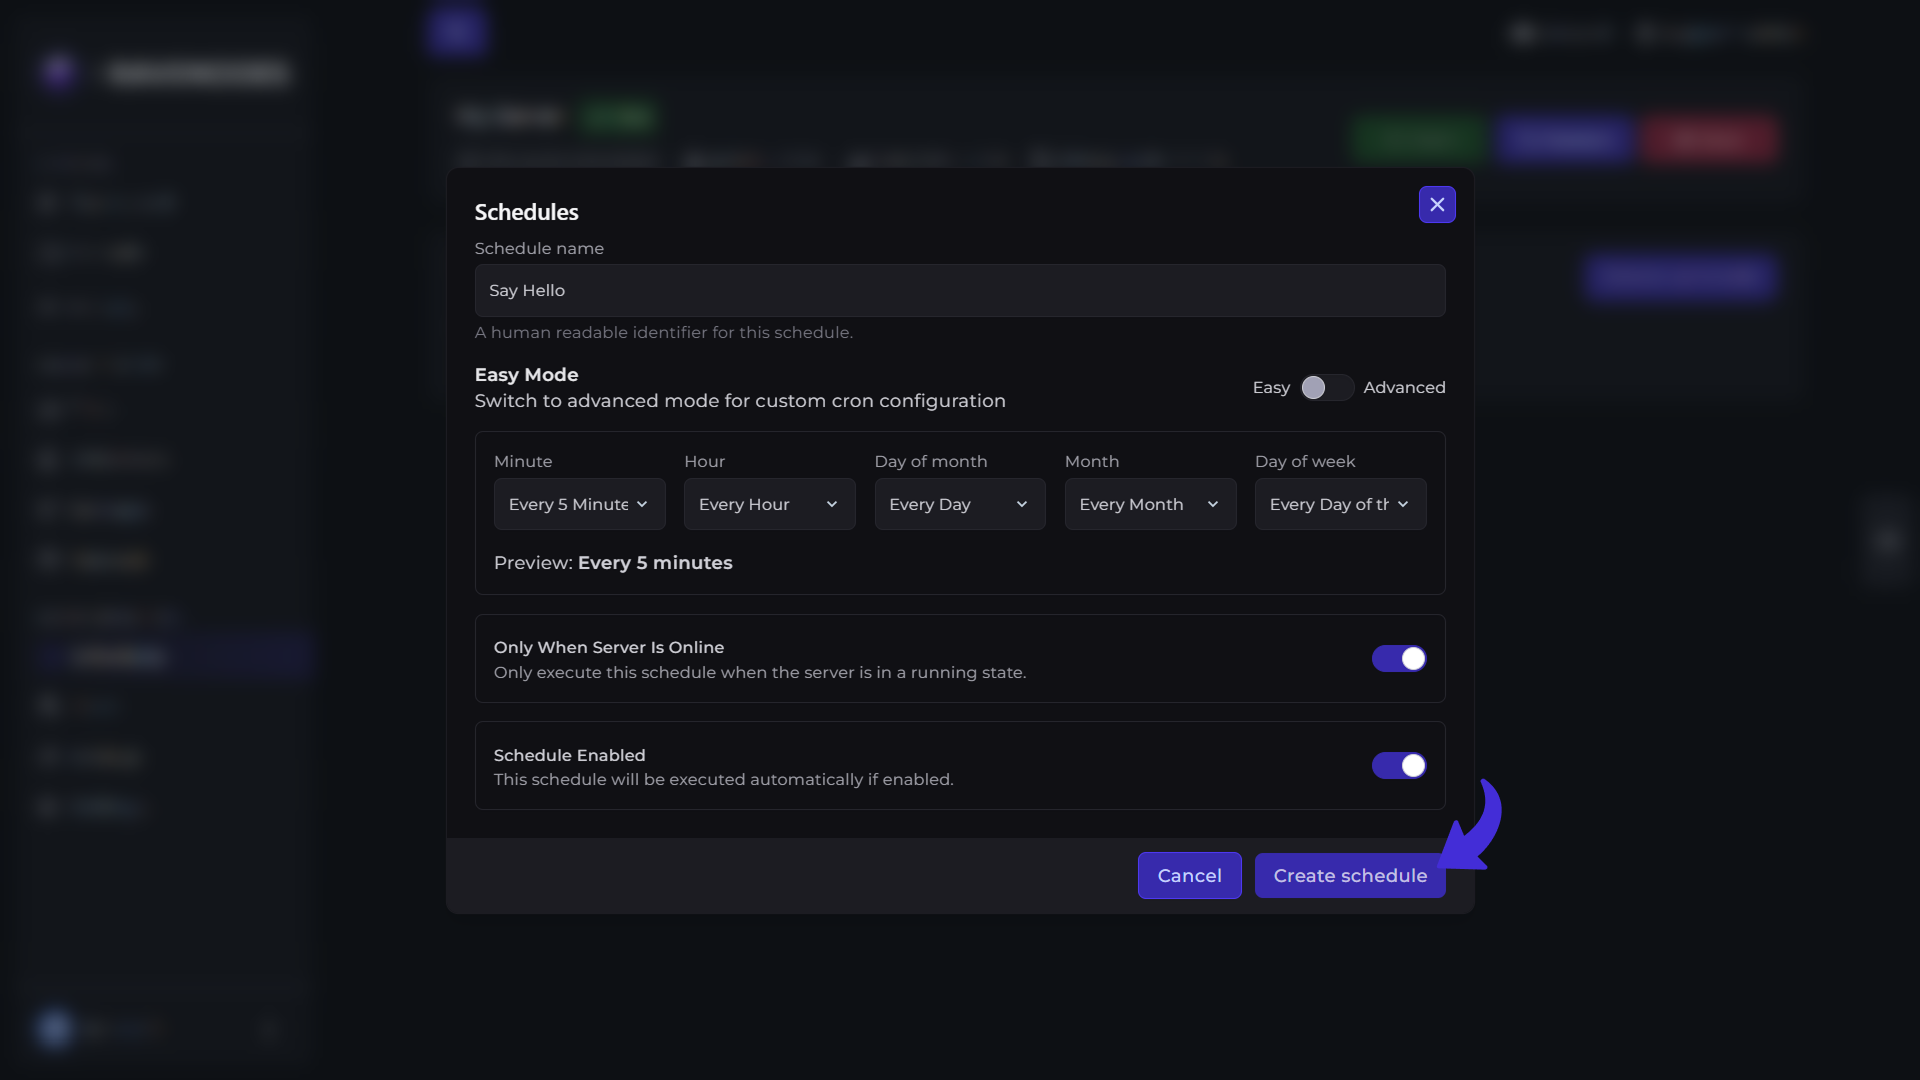Click chevron arrow in Month selector
The image size is (1920, 1080).
click(x=1213, y=504)
